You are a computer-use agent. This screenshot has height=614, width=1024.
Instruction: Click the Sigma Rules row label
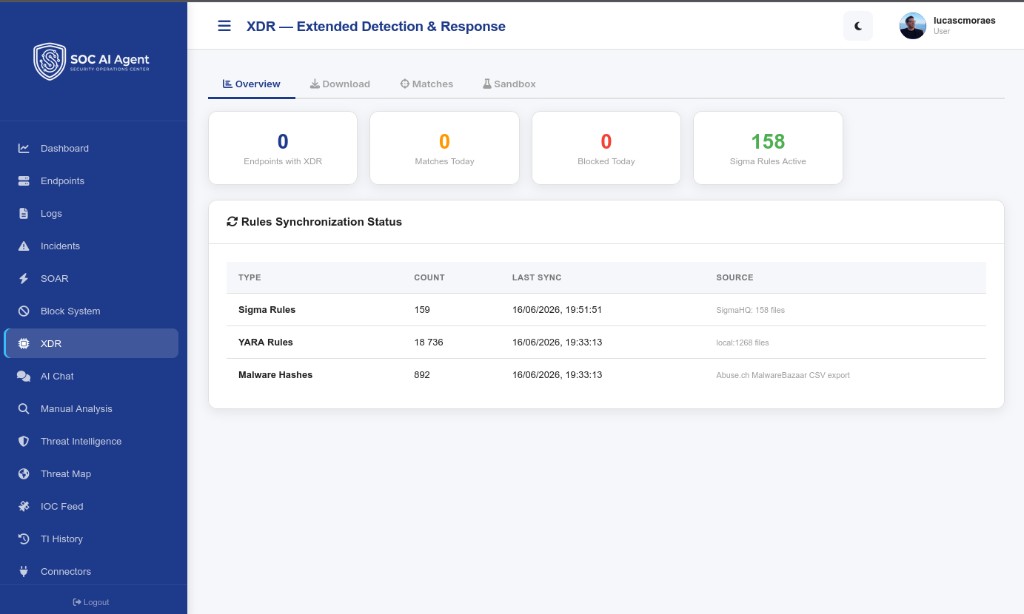[266, 310]
